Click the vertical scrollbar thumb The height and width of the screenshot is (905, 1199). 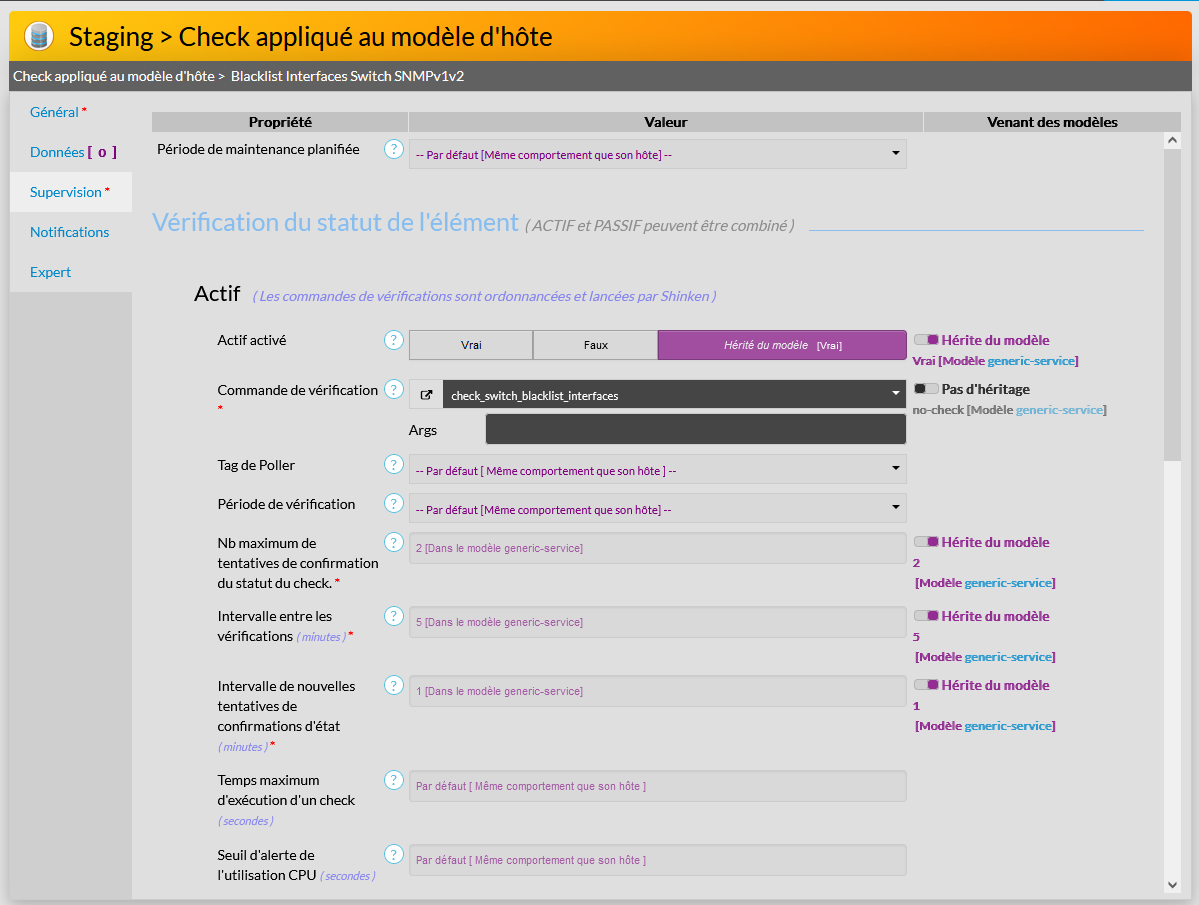(1172, 300)
